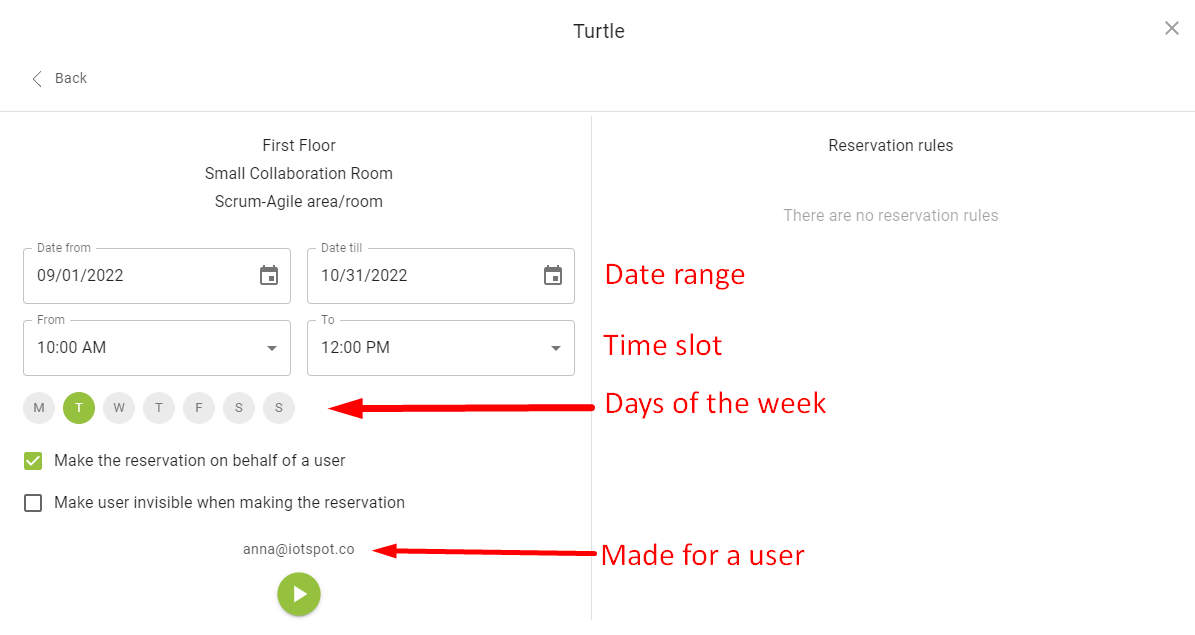The height and width of the screenshot is (635, 1195).
Task: Toggle Friday day circle
Action: 199,408
